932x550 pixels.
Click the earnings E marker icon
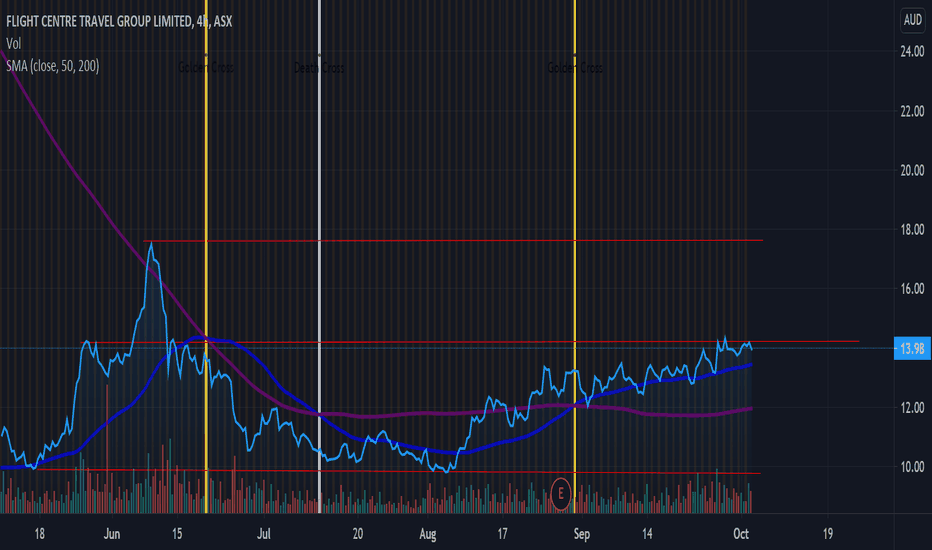pos(561,494)
